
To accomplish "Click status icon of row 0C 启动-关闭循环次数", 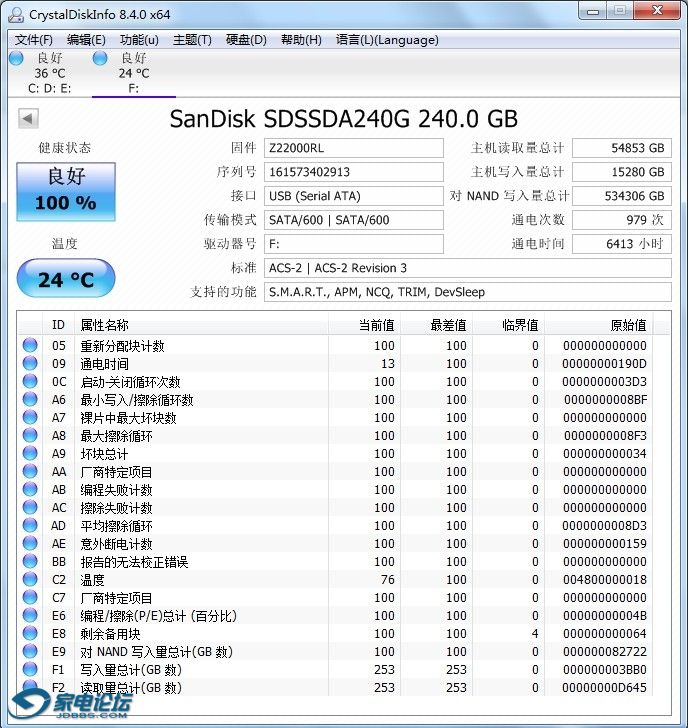I will [30, 381].
